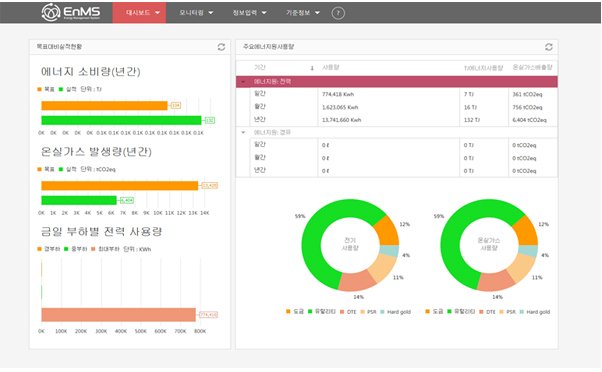
Task: Click the 목표대비실적현황 panel title
Action: [x=59, y=47]
